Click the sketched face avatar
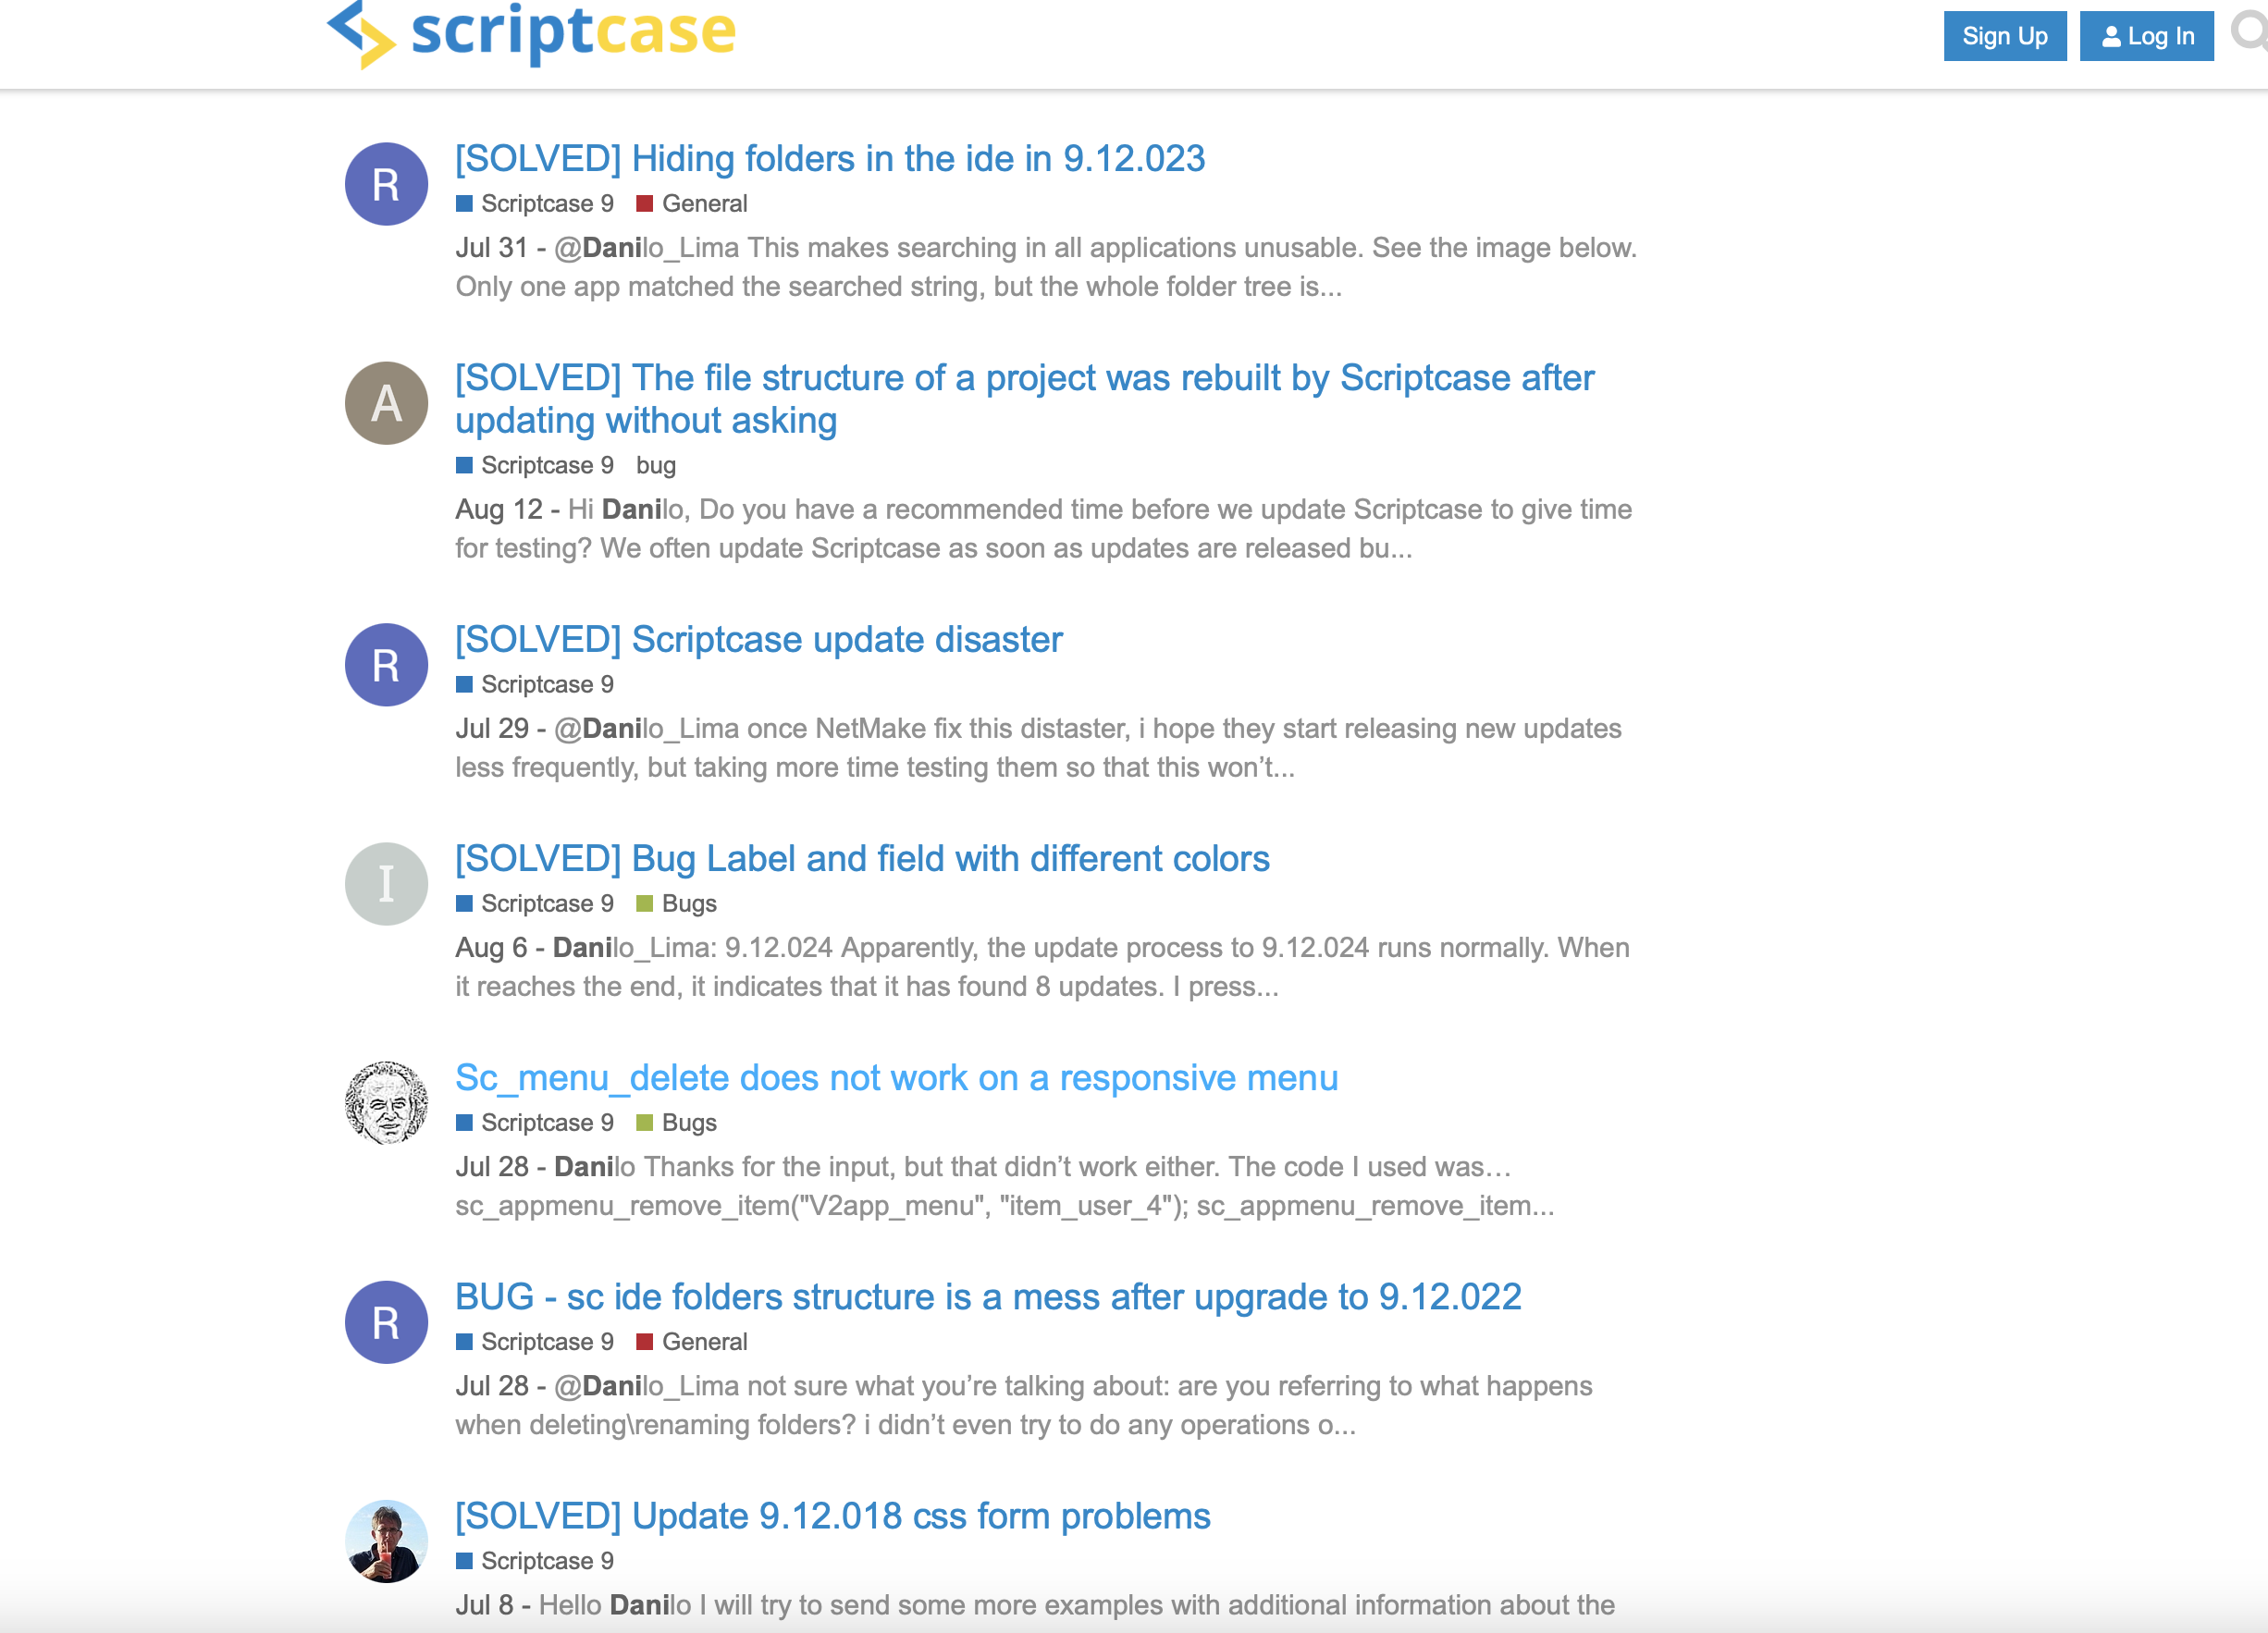The width and height of the screenshot is (2268, 1633). (386, 1103)
